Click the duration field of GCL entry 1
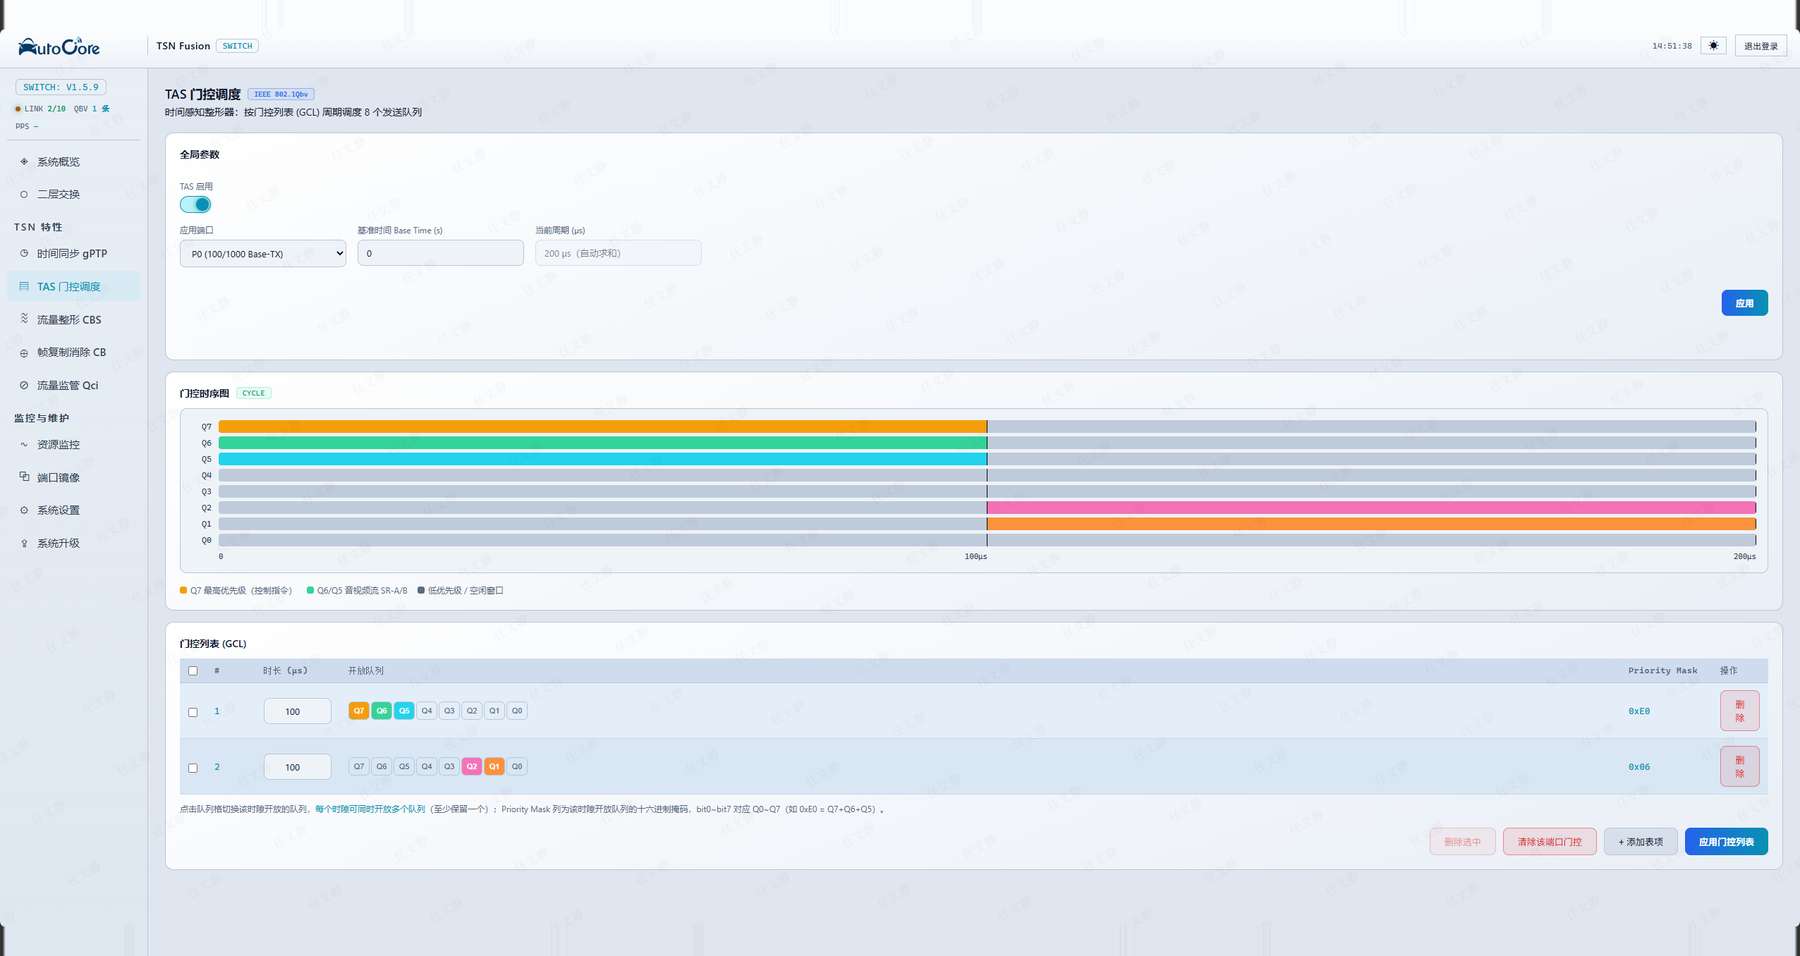The width and height of the screenshot is (1800, 956). 298,711
